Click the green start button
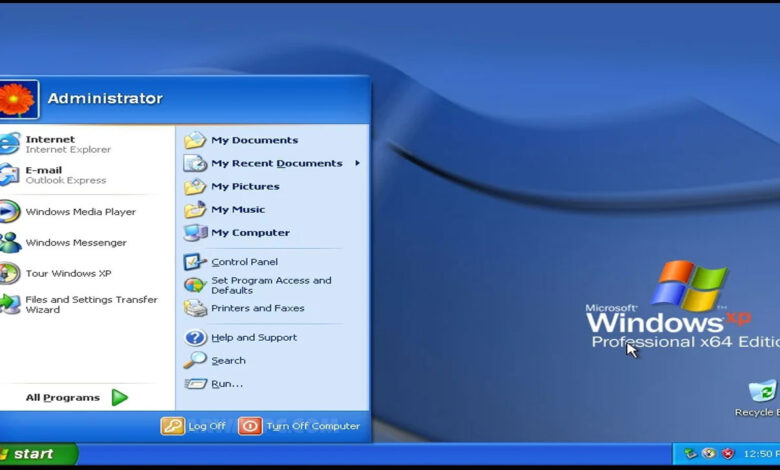Image resolution: width=780 pixels, height=470 pixels. pyautogui.click(x=38, y=454)
